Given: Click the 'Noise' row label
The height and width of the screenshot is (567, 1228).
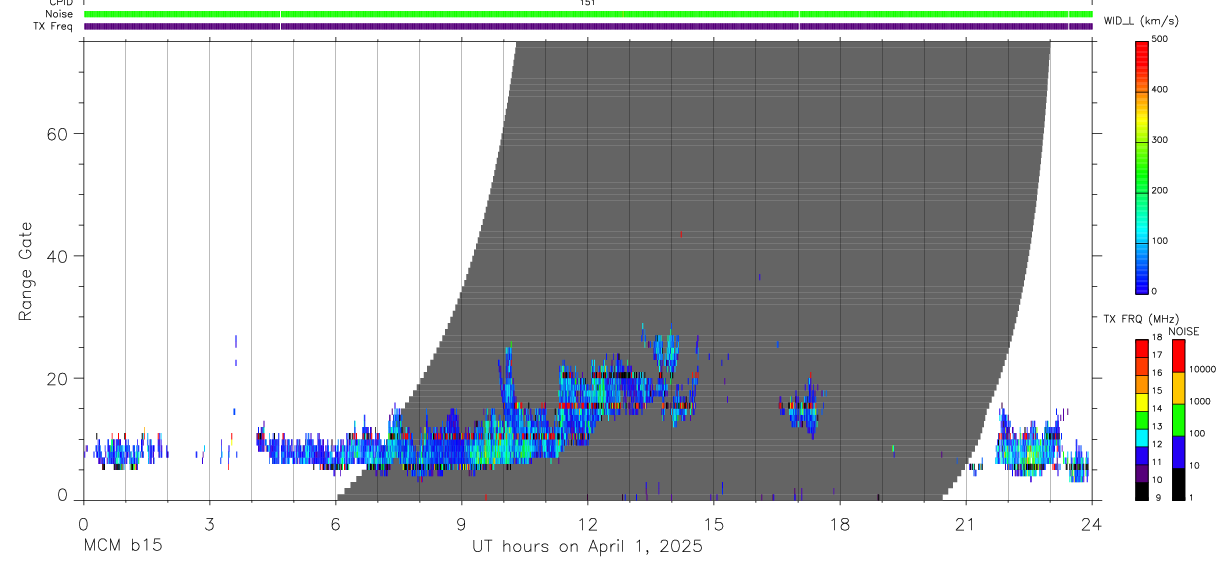Looking at the screenshot, I should pos(58,14).
